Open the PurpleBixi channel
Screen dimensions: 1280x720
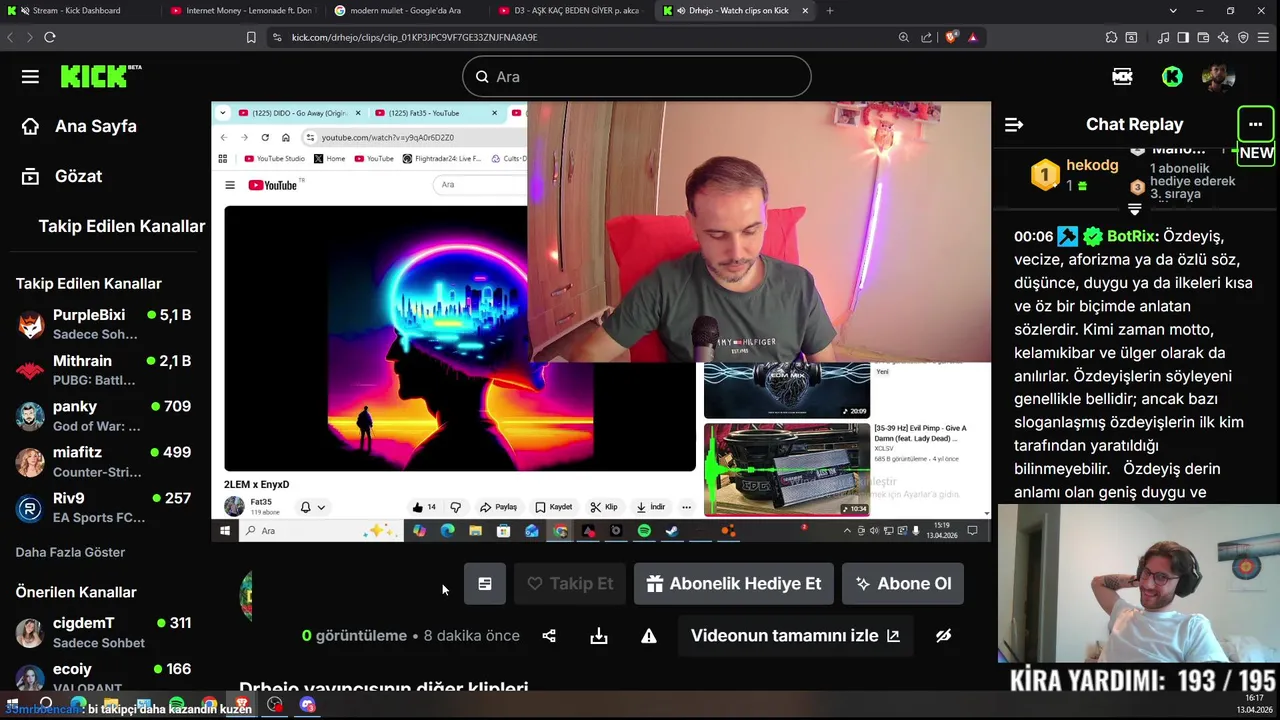point(105,324)
